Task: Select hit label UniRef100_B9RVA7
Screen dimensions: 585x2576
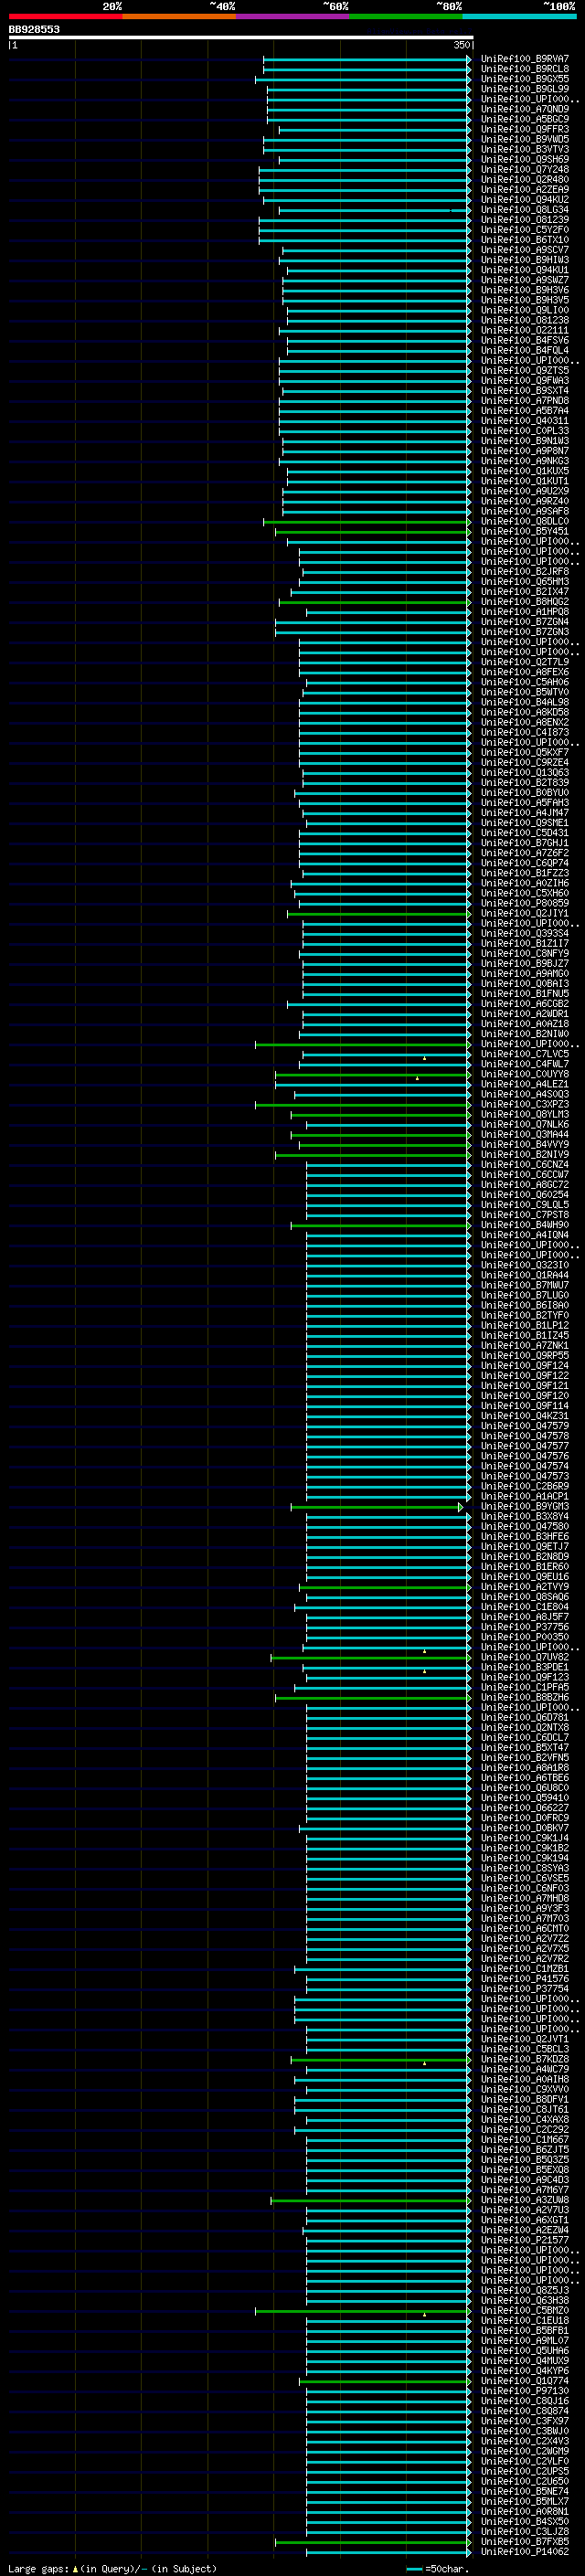Action: coord(525,59)
